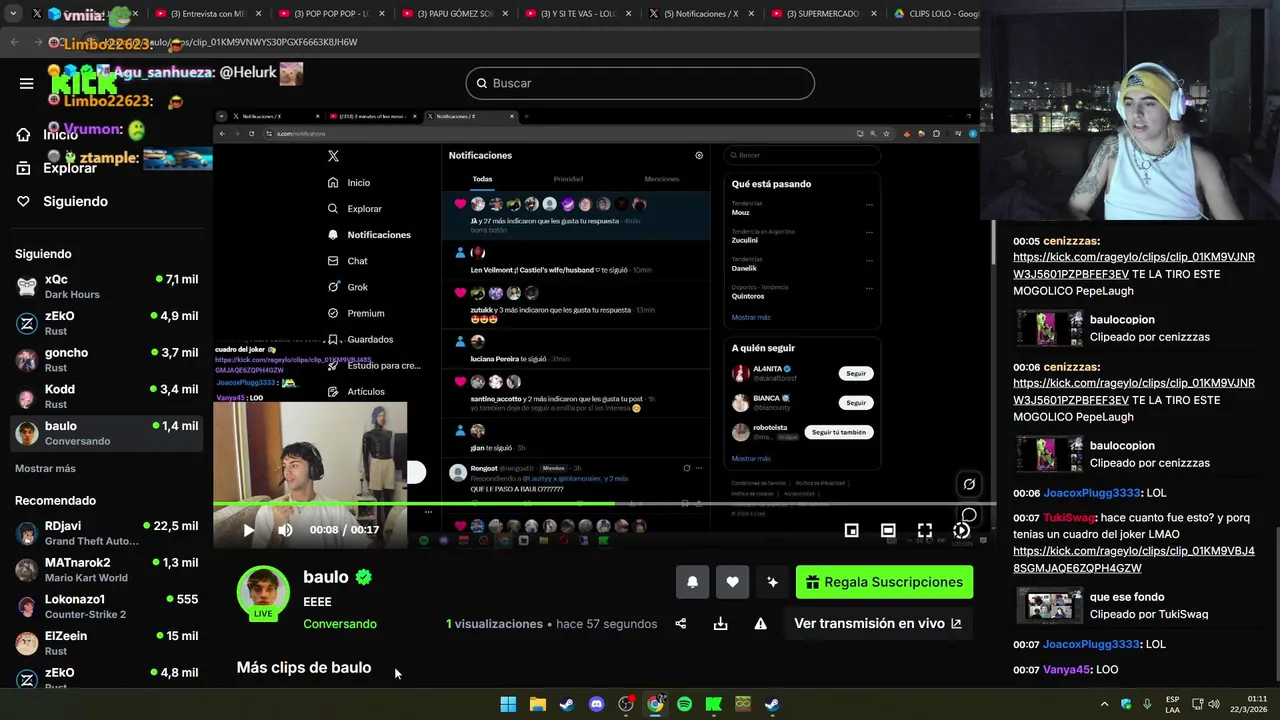Open the Siguiendo section with the heart icon
Image resolution: width=1280 pixels, height=720 pixels.
click(62, 201)
